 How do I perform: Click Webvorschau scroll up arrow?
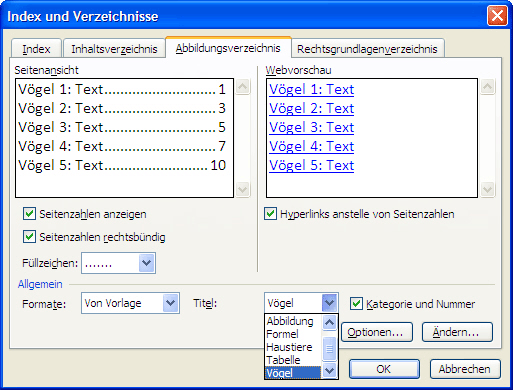[487, 87]
